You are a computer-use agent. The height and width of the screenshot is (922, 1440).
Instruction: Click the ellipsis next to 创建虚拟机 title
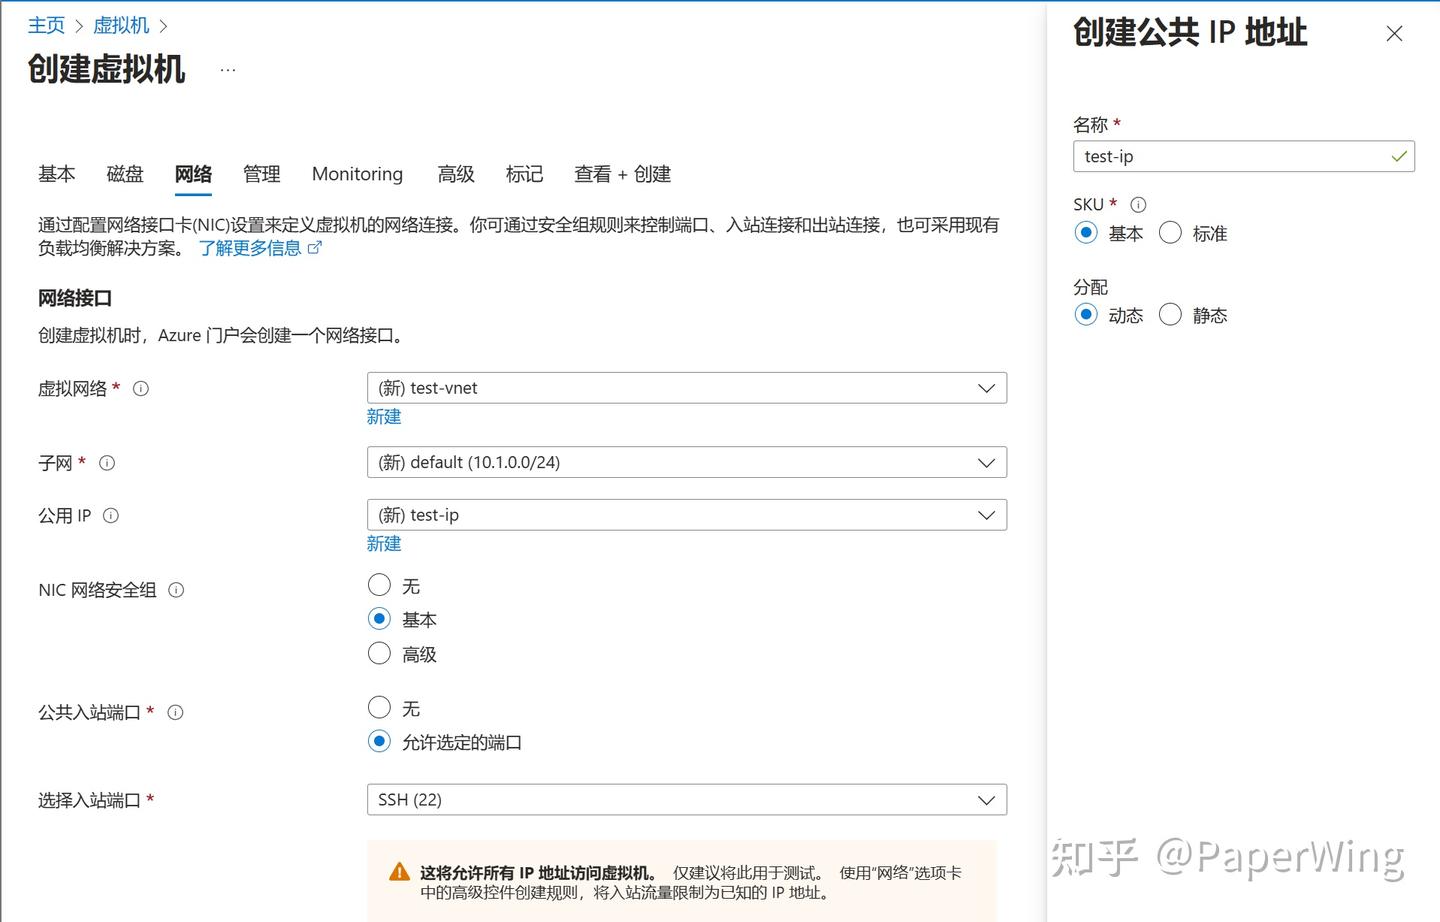(x=228, y=68)
